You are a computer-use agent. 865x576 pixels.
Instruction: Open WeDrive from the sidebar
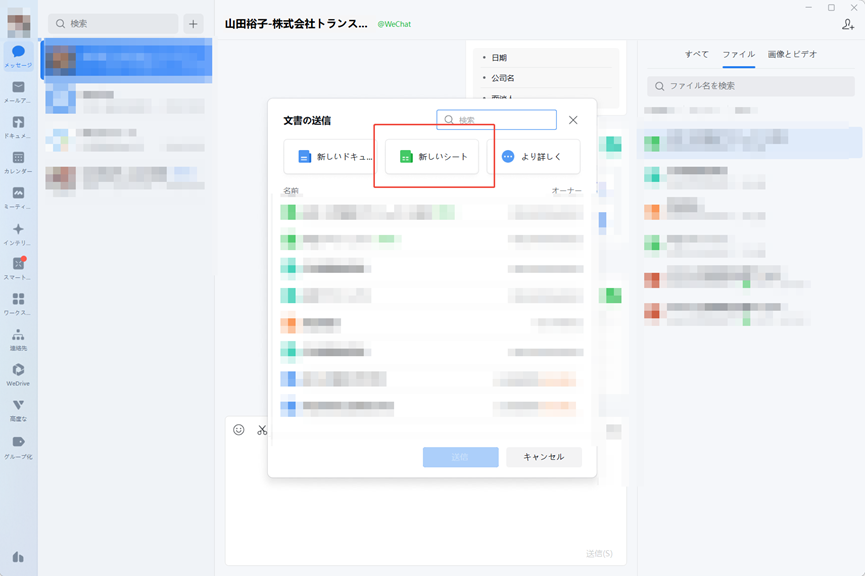(x=18, y=374)
